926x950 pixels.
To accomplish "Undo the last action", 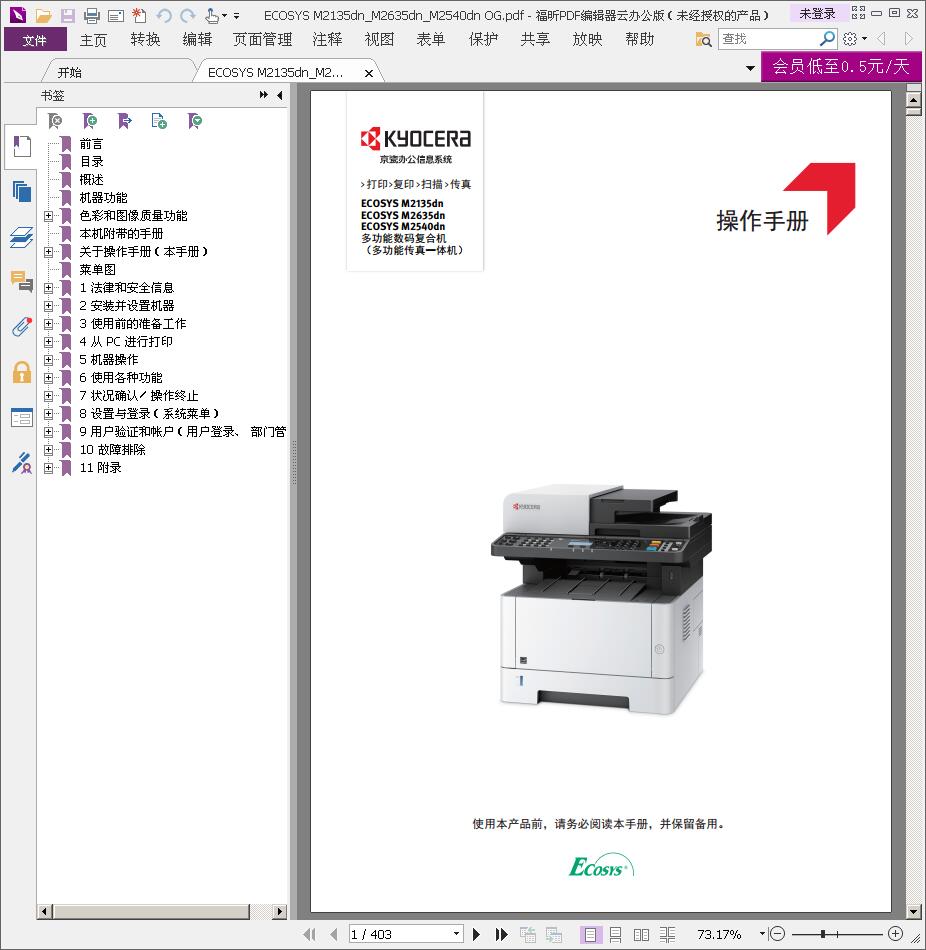I will (x=164, y=15).
